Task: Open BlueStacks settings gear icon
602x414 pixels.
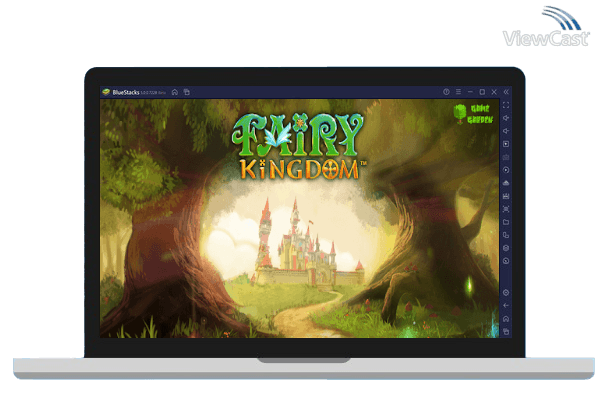Action: (x=506, y=293)
